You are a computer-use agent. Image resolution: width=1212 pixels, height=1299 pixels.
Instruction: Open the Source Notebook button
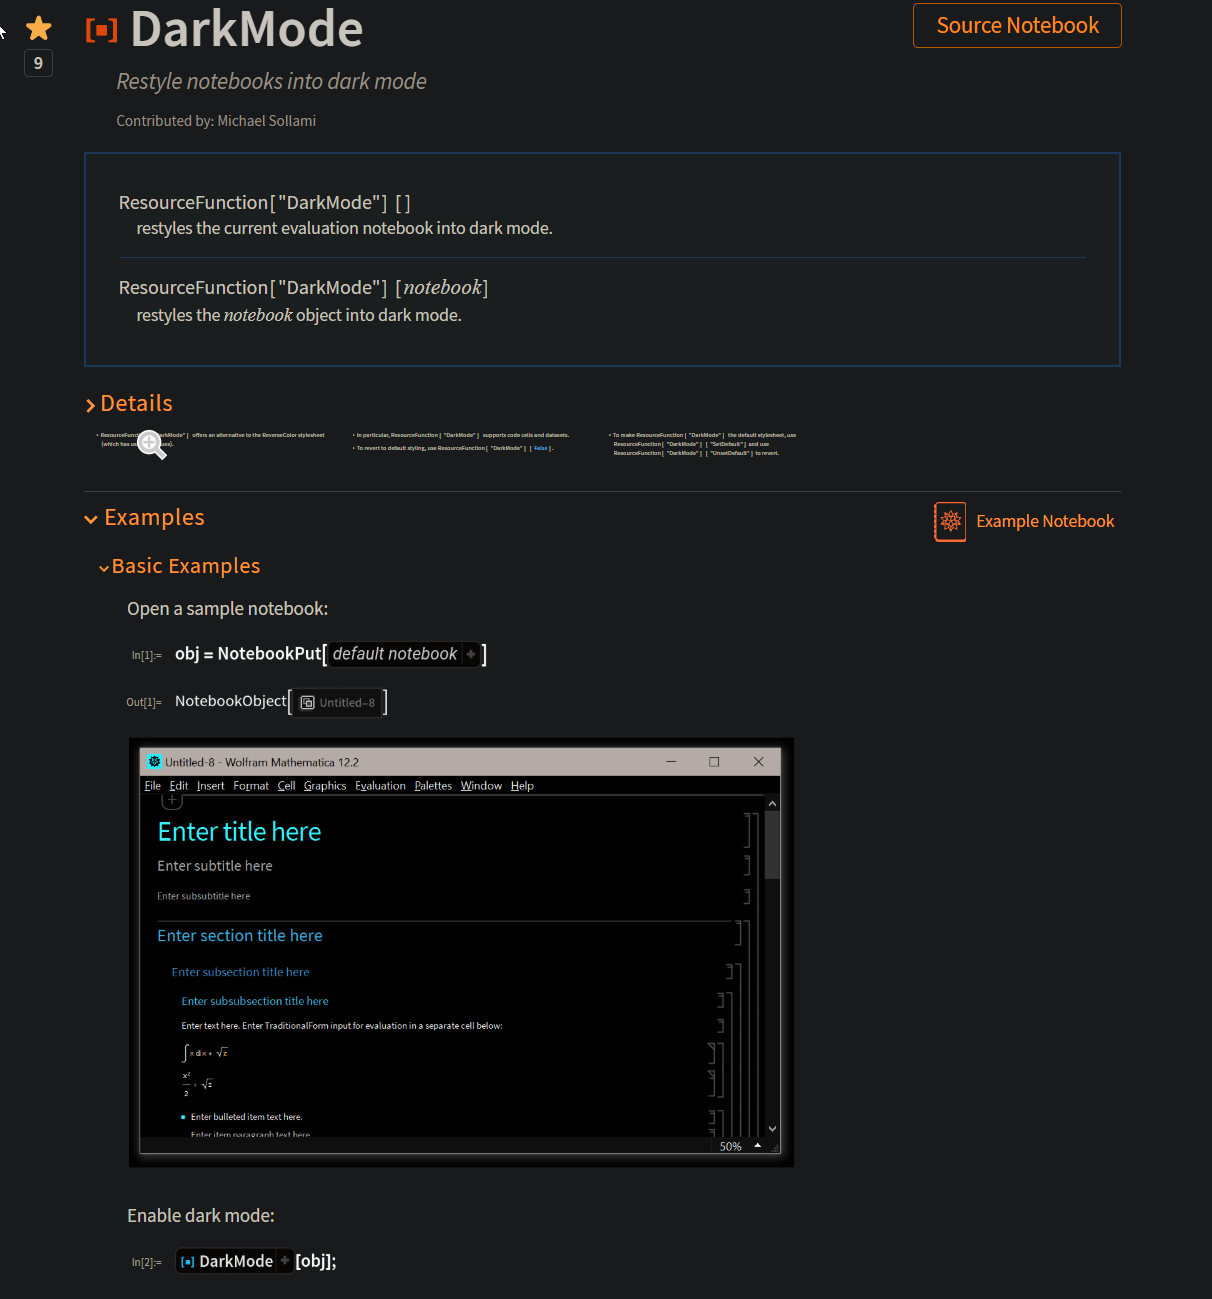point(1017,26)
